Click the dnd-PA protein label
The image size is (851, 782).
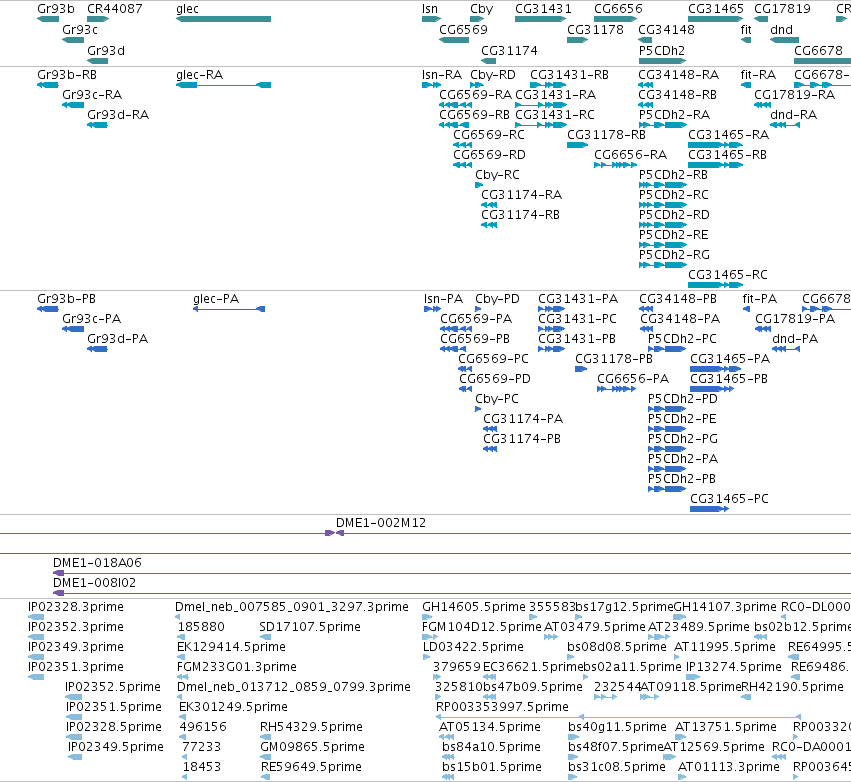(795, 339)
